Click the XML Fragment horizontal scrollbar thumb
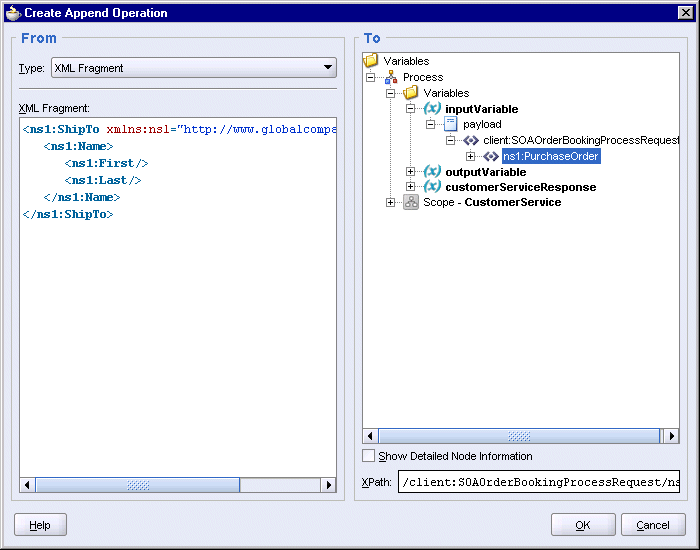This screenshot has width=700, height=550. point(138,485)
